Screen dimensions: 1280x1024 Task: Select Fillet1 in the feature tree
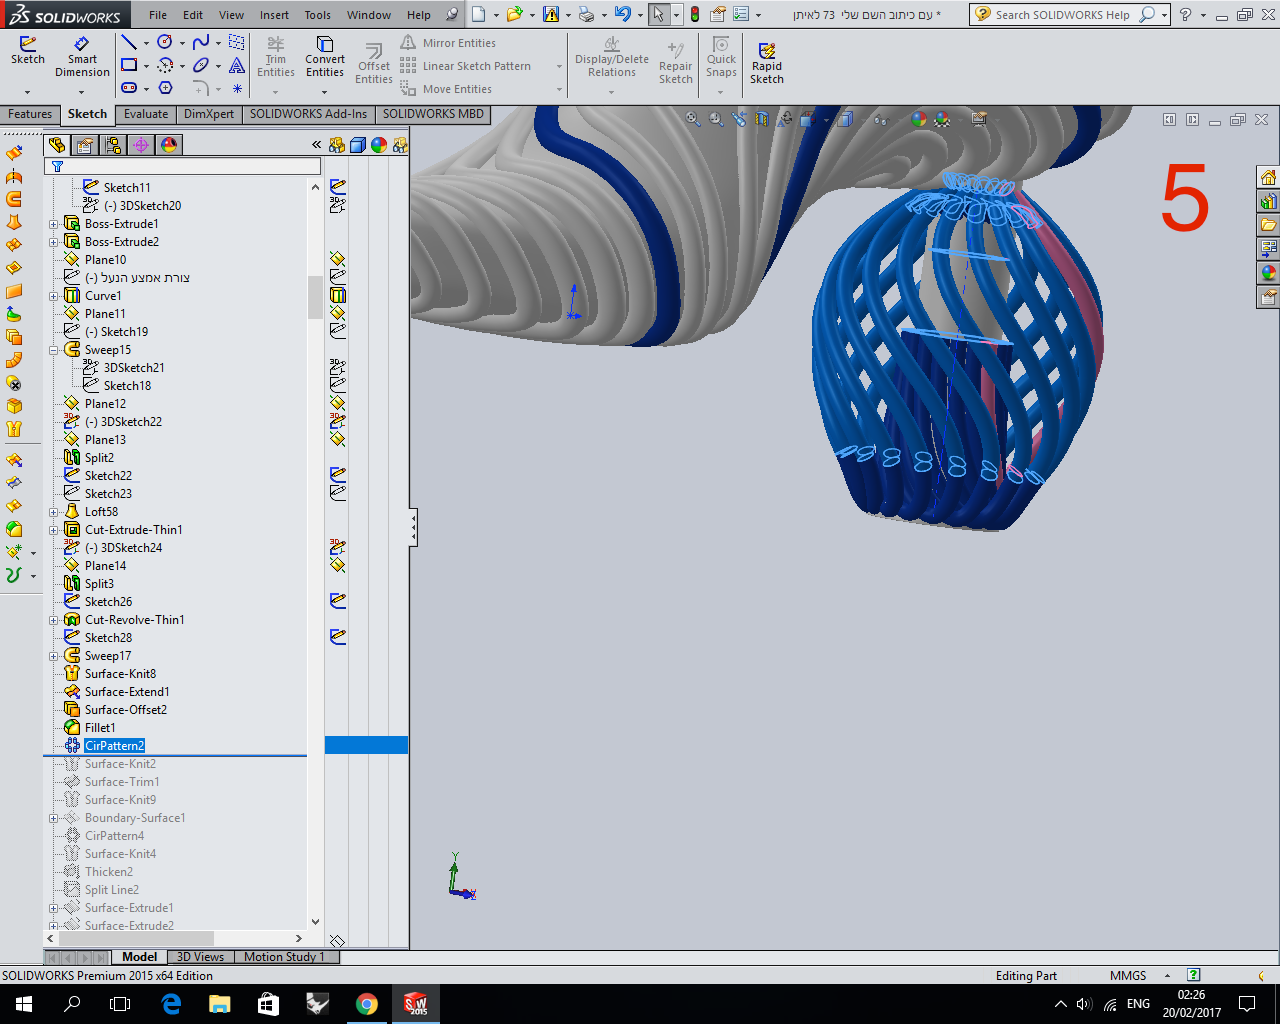[x=100, y=728]
